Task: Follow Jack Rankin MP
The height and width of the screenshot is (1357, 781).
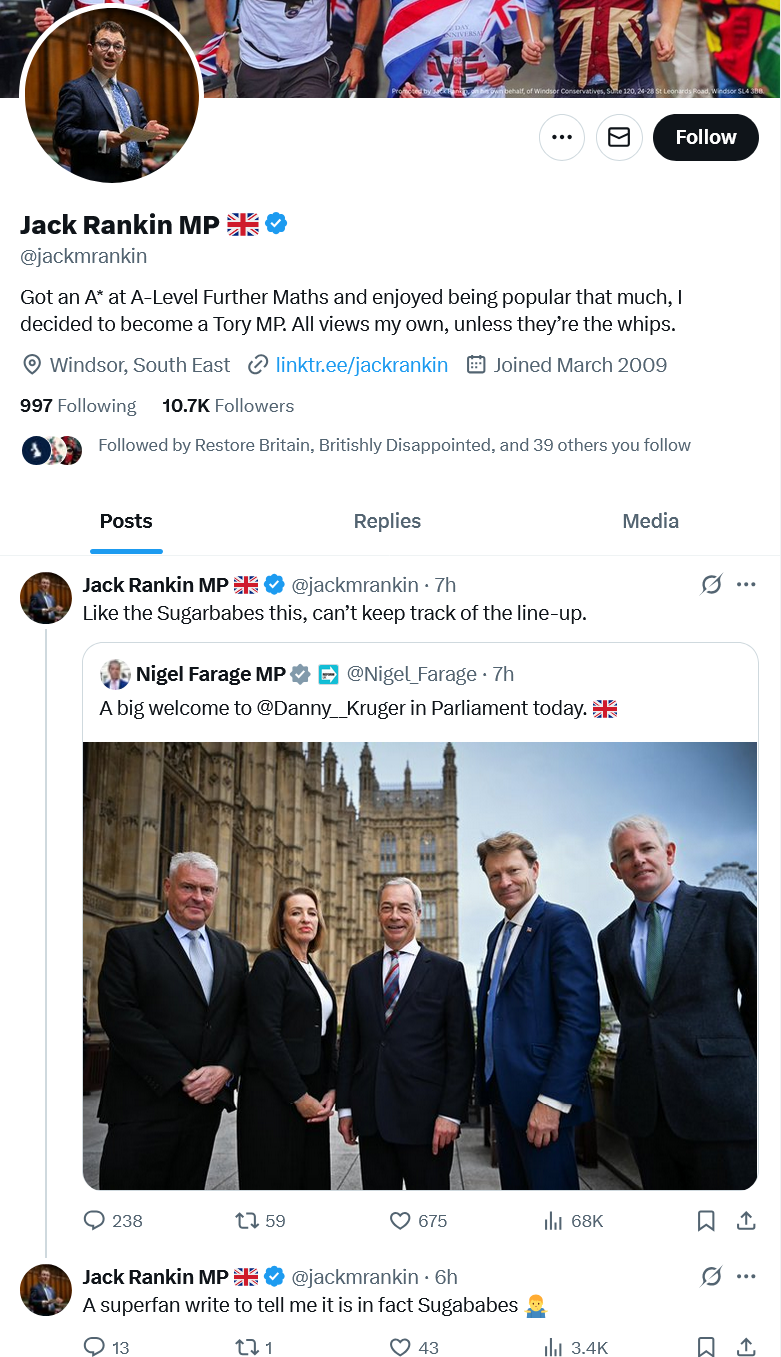Action: [x=705, y=138]
